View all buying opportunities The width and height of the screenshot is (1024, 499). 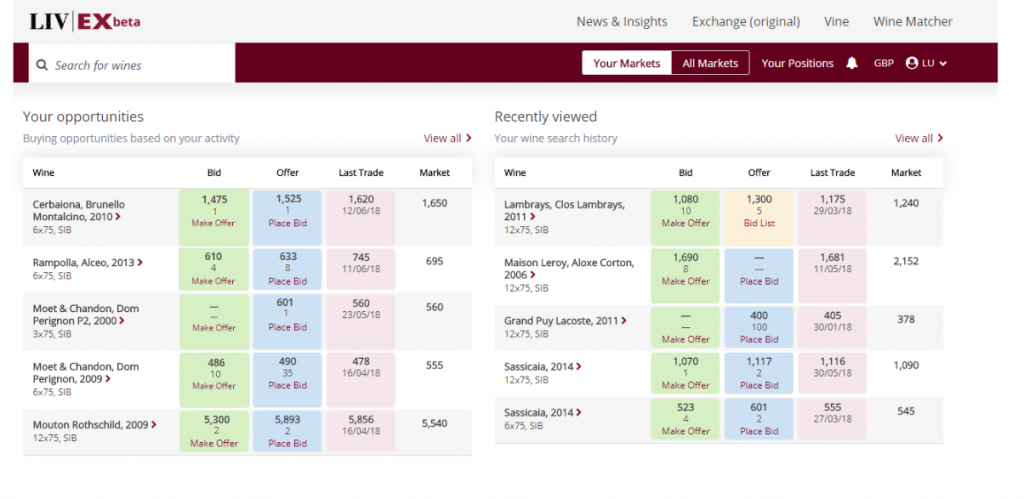coord(447,138)
